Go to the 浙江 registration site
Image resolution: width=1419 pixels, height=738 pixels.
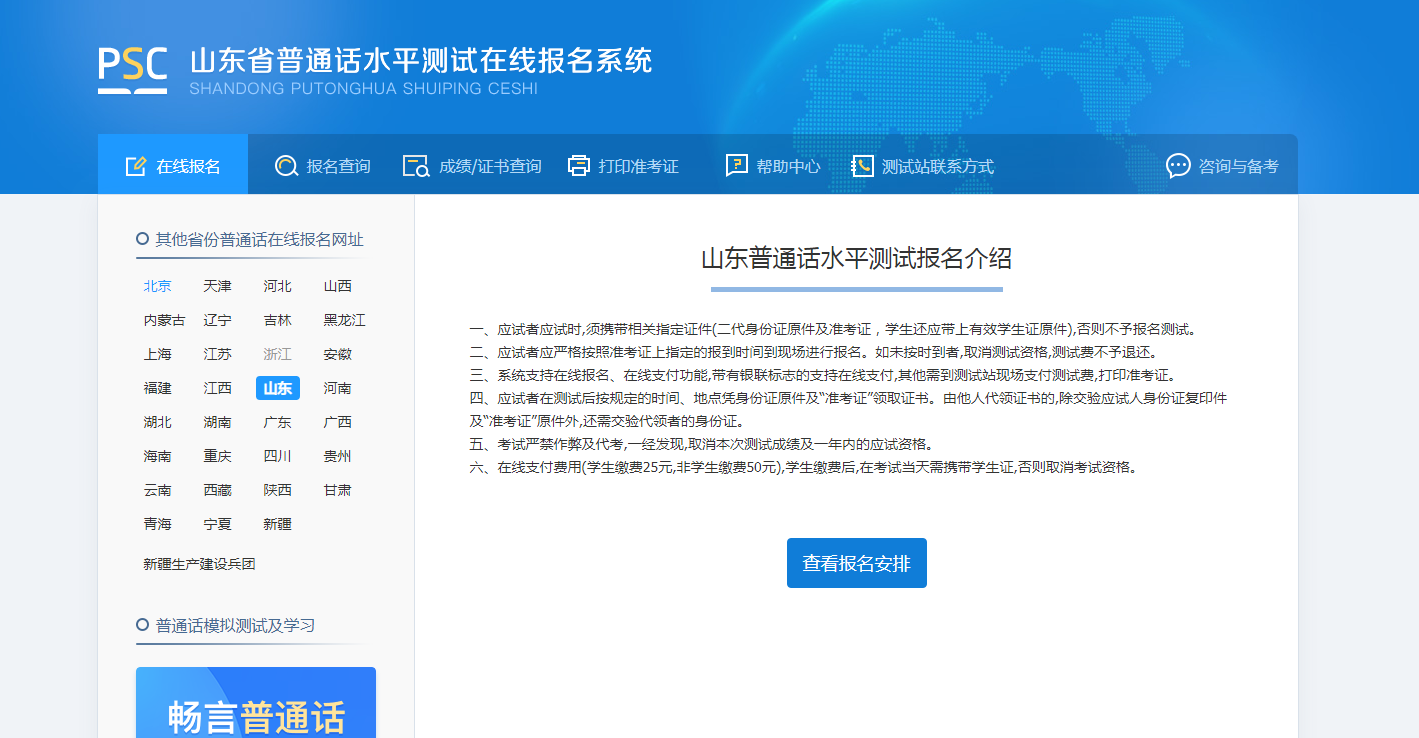[x=277, y=354]
